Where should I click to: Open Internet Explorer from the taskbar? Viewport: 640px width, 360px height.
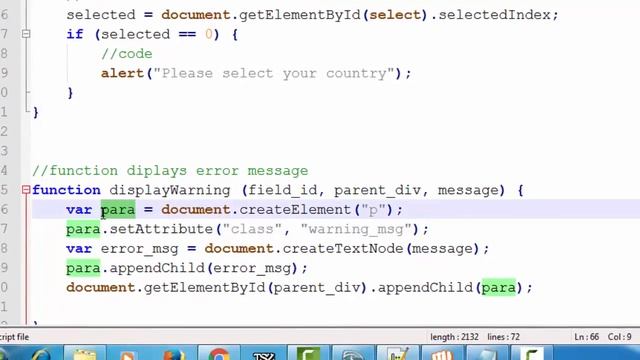point(42,353)
